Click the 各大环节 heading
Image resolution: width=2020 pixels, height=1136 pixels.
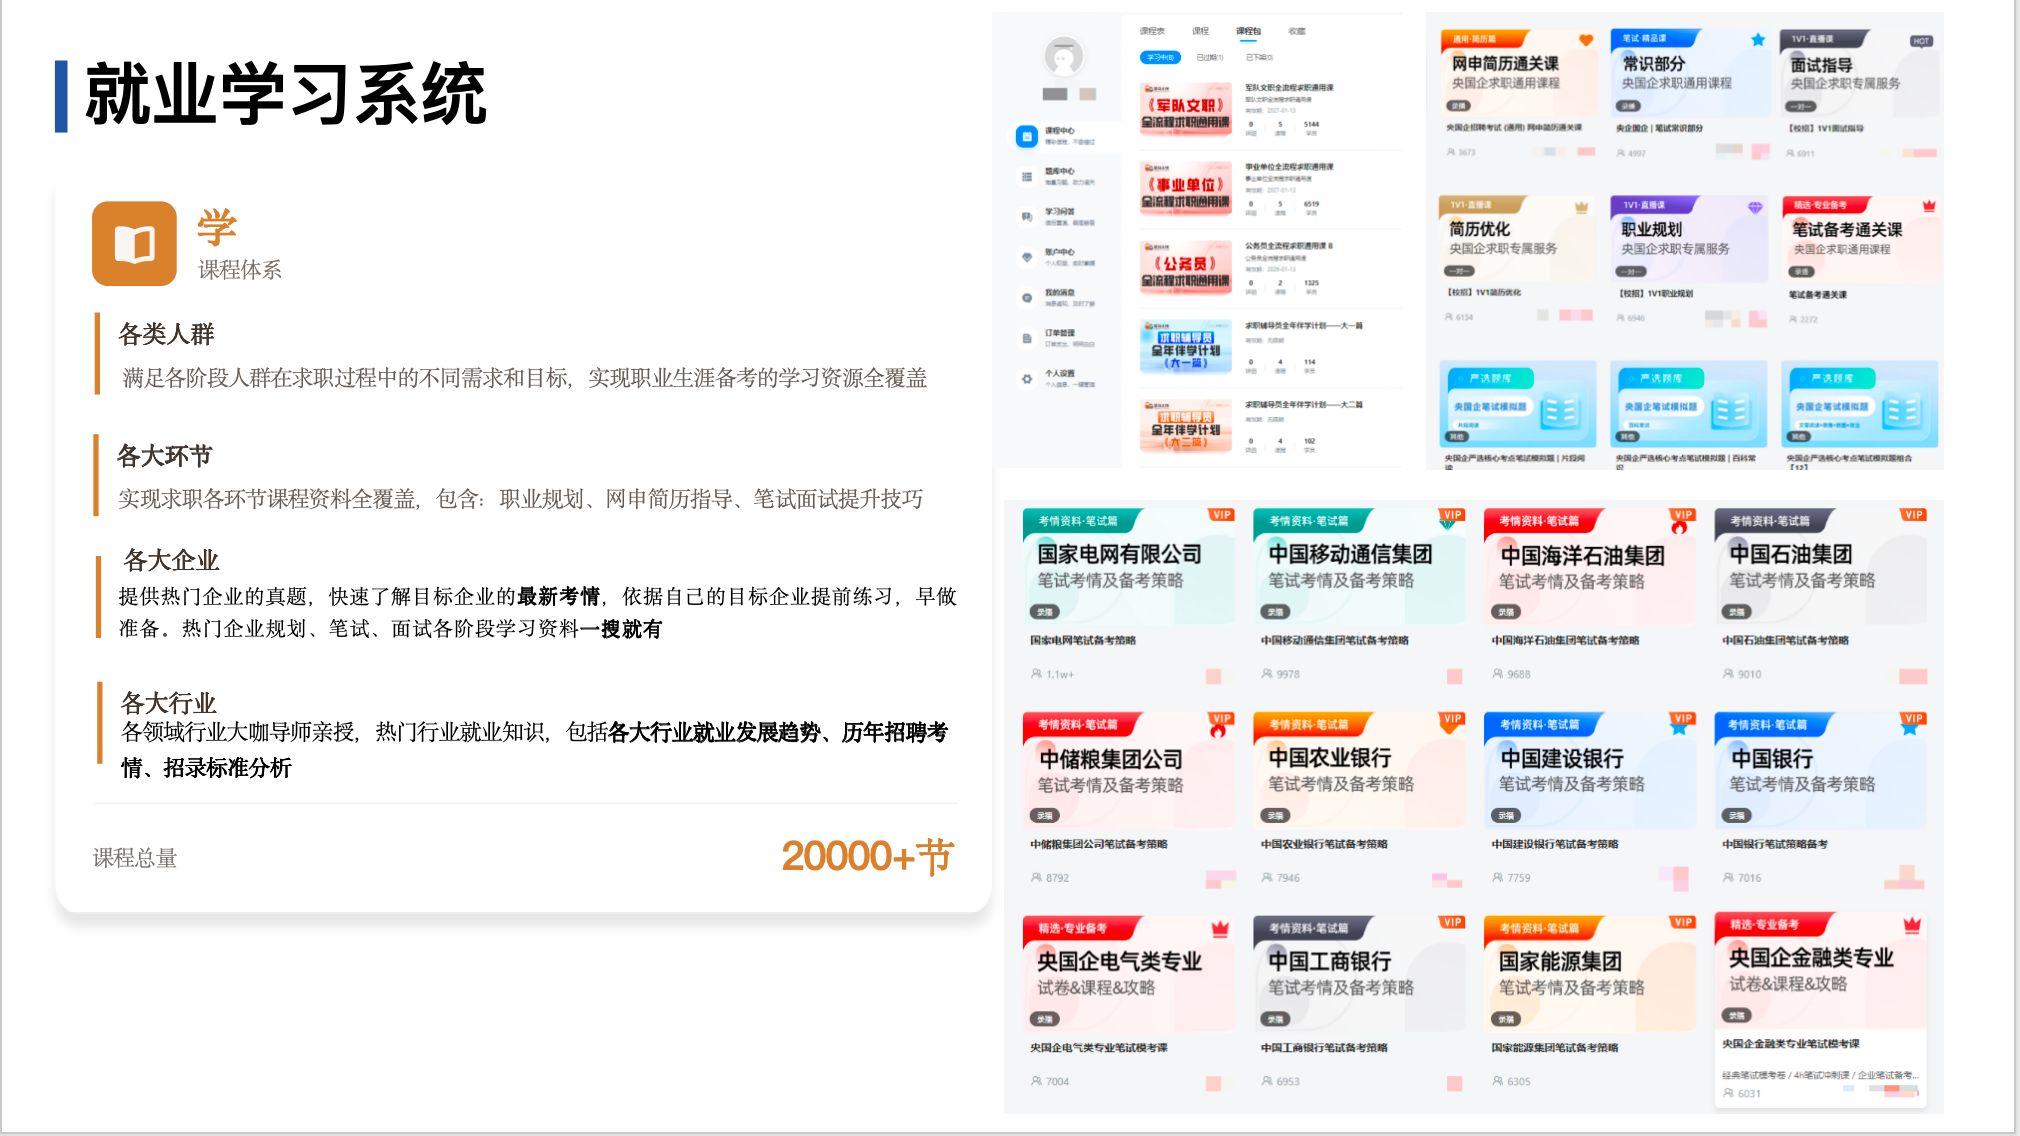point(165,456)
